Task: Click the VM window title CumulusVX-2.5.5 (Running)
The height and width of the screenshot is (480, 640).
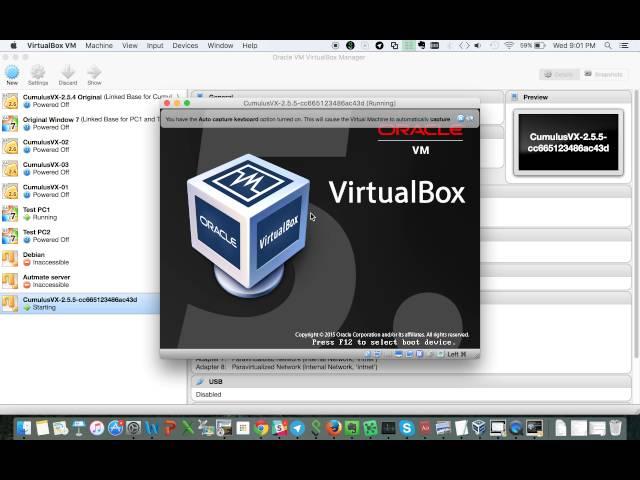Action: coord(320,103)
